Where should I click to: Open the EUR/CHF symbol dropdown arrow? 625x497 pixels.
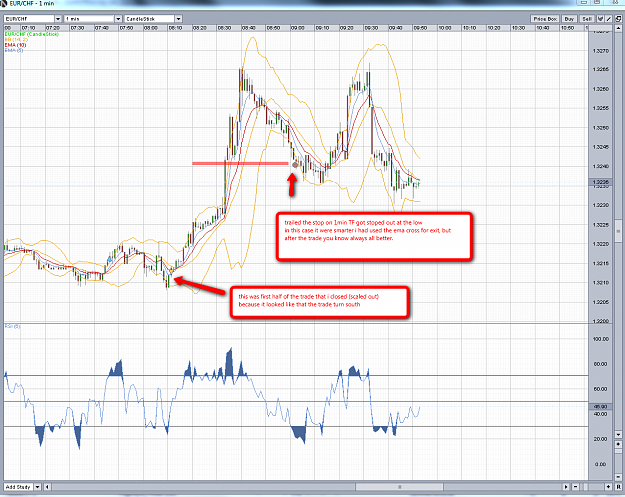click(58, 19)
